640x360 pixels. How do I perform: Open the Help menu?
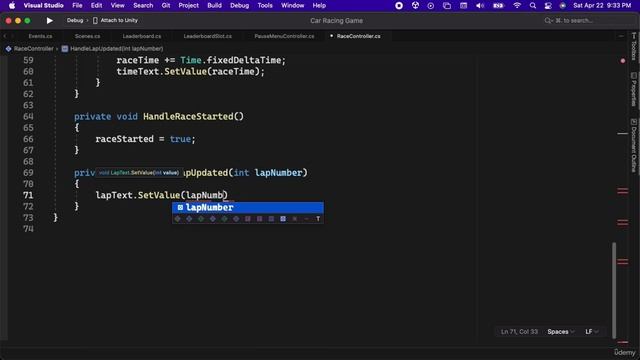point(319,6)
